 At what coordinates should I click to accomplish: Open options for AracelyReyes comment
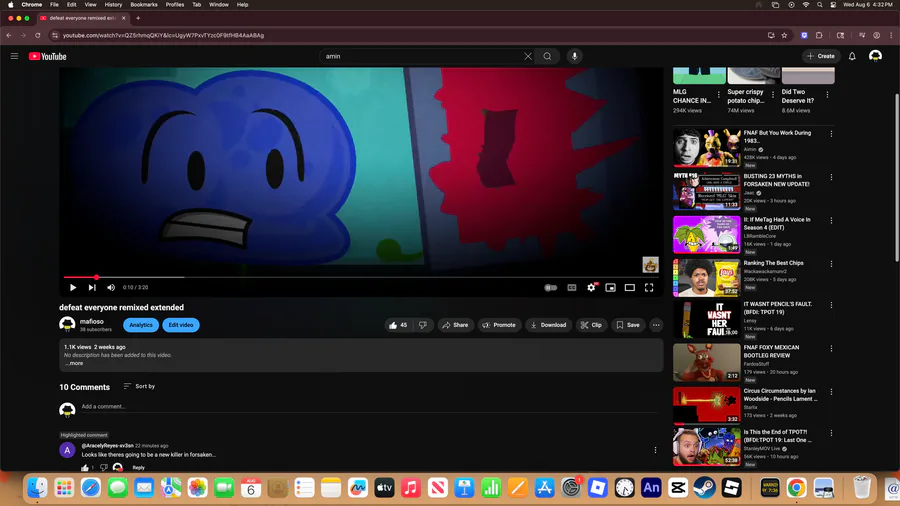pos(655,450)
